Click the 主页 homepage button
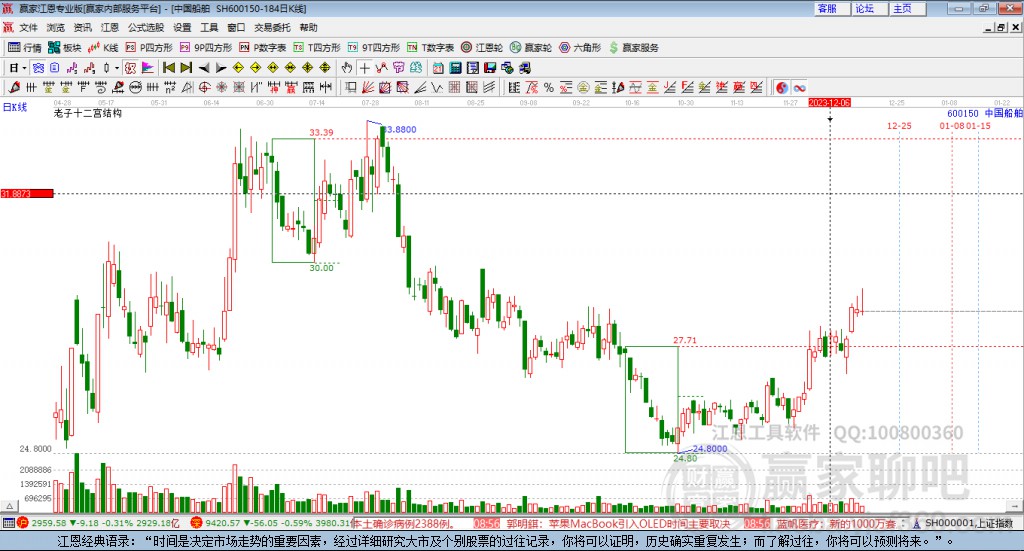The image size is (1024, 551). click(x=908, y=8)
